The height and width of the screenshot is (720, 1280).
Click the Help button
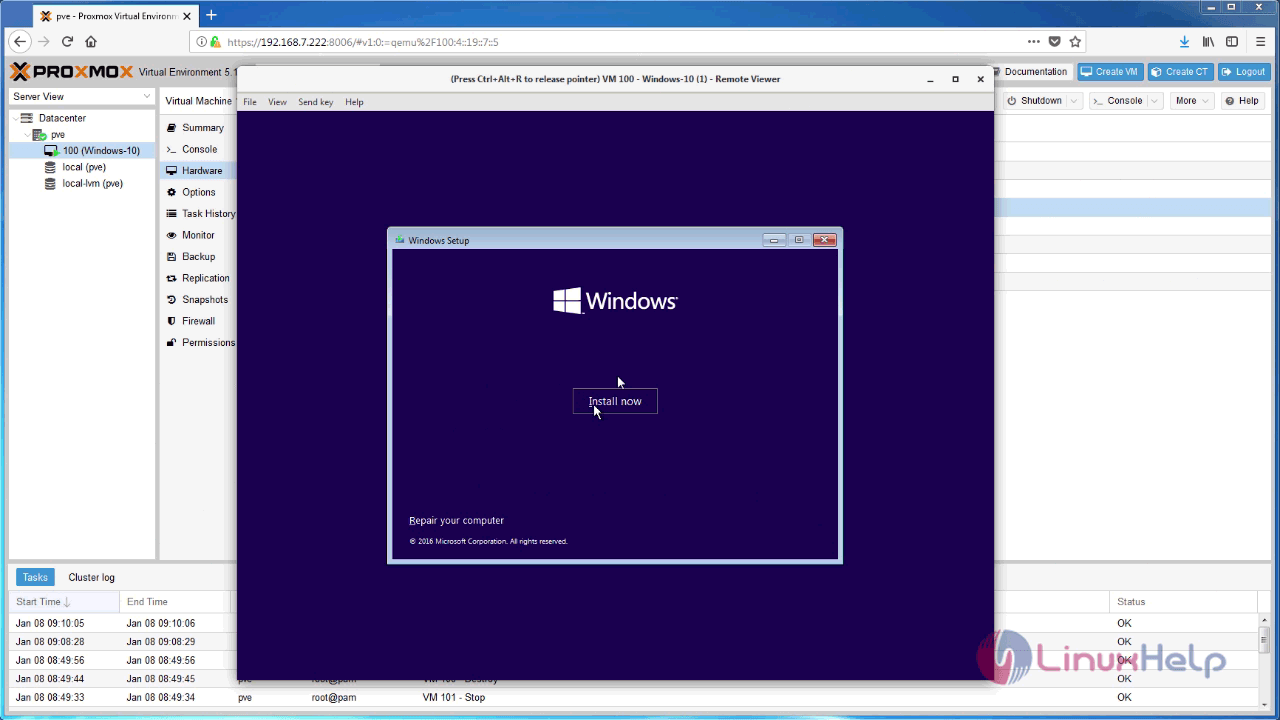pos(1242,101)
